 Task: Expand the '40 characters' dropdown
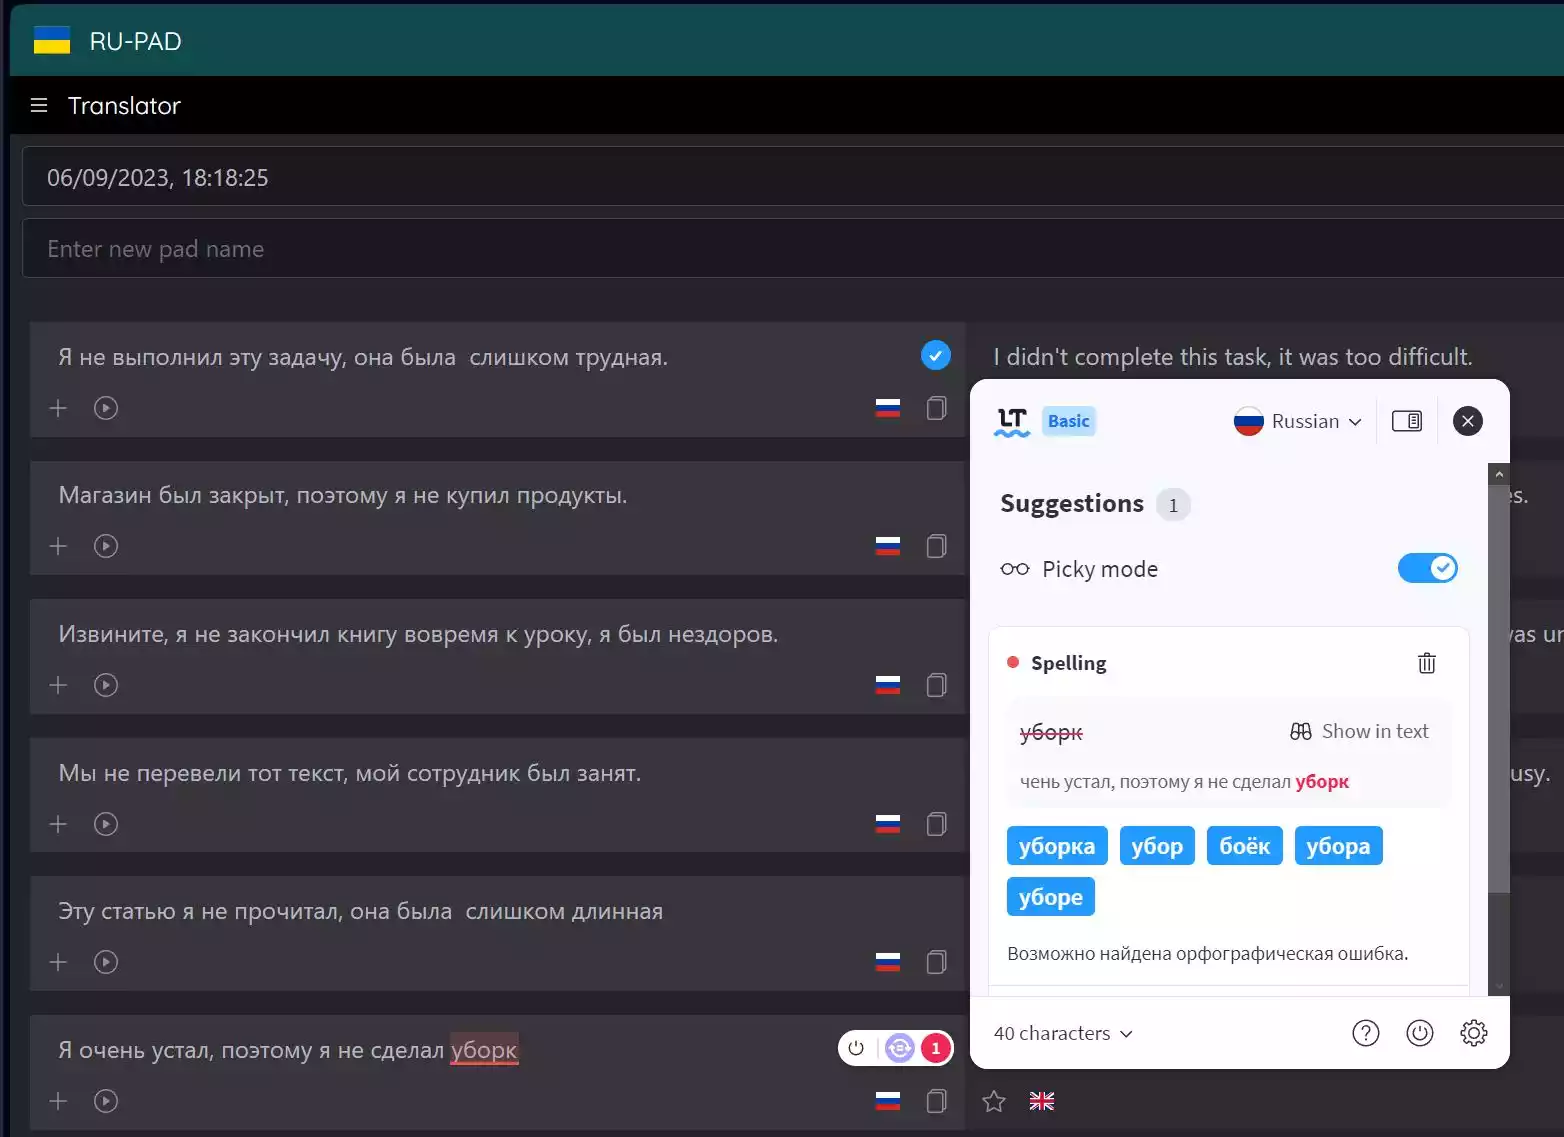coord(1063,1033)
